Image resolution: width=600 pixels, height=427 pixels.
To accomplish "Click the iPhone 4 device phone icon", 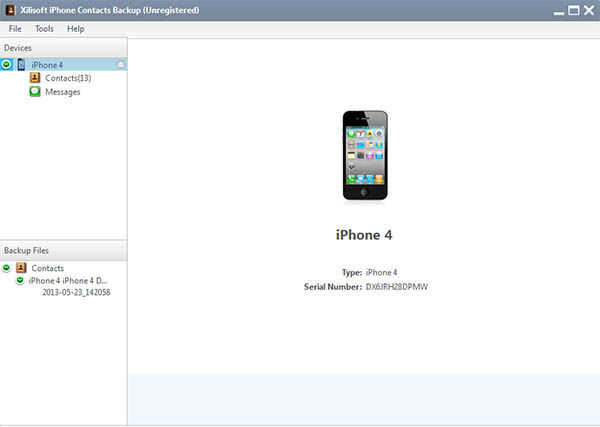I will tap(21, 64).
